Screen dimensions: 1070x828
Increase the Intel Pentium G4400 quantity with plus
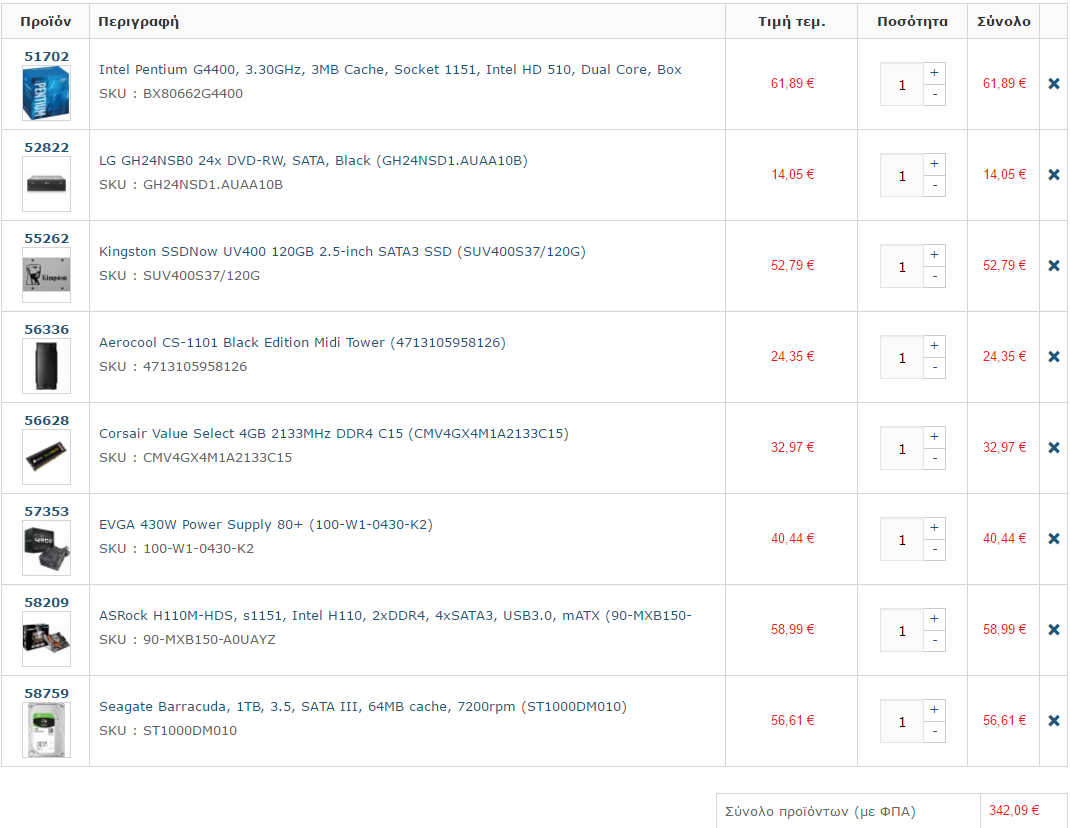(934, 73)
